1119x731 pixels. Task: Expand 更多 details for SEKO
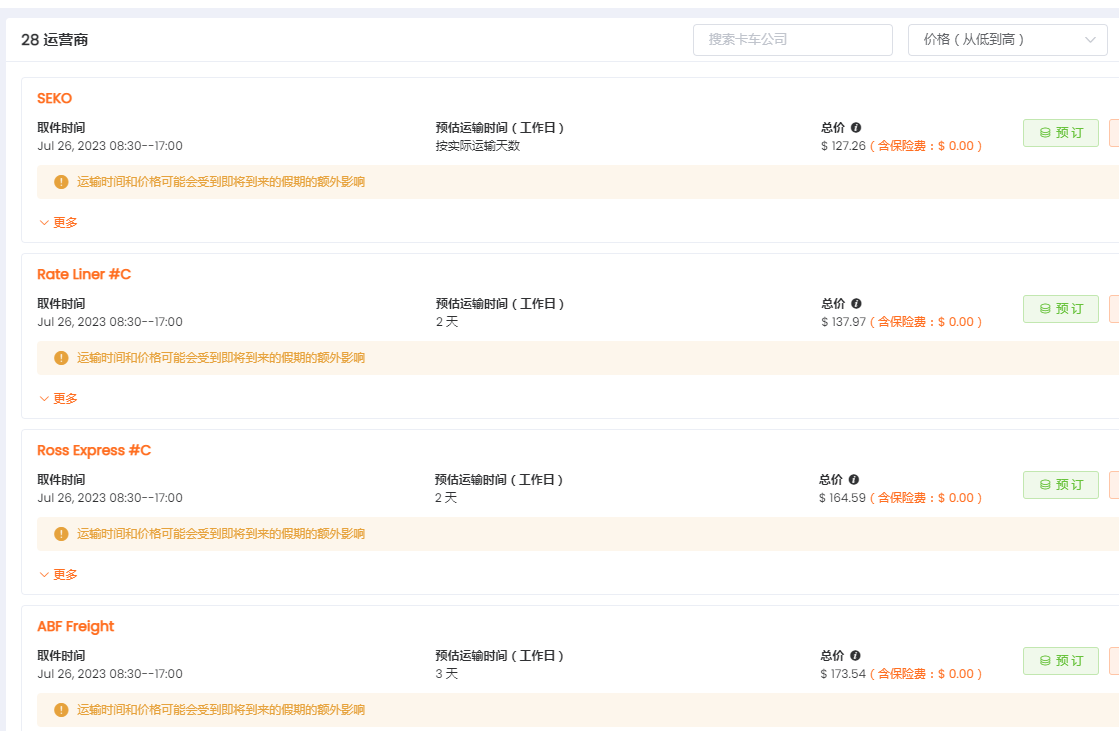tap(58, 223)
